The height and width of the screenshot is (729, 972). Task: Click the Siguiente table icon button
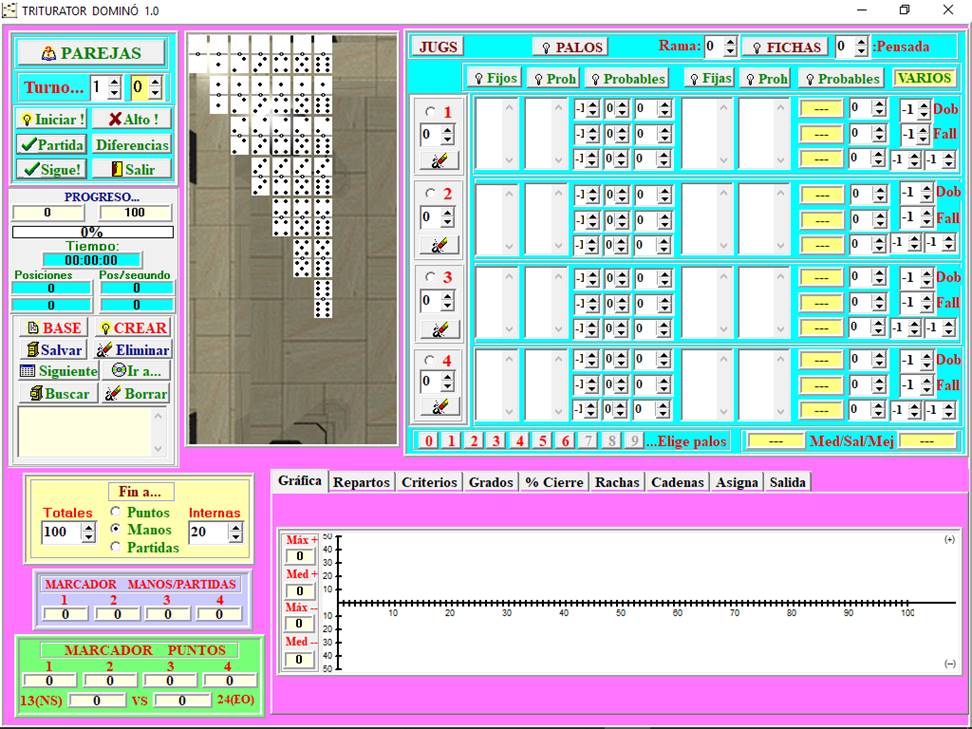[x=58, y=371]
